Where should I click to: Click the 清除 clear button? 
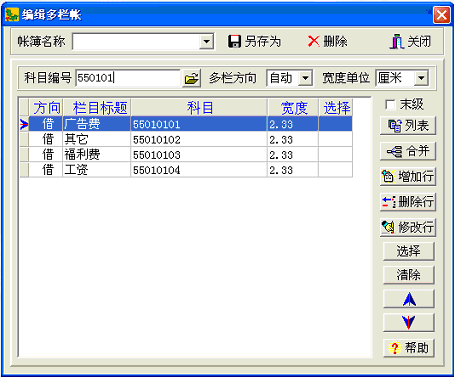pos(409,275)
